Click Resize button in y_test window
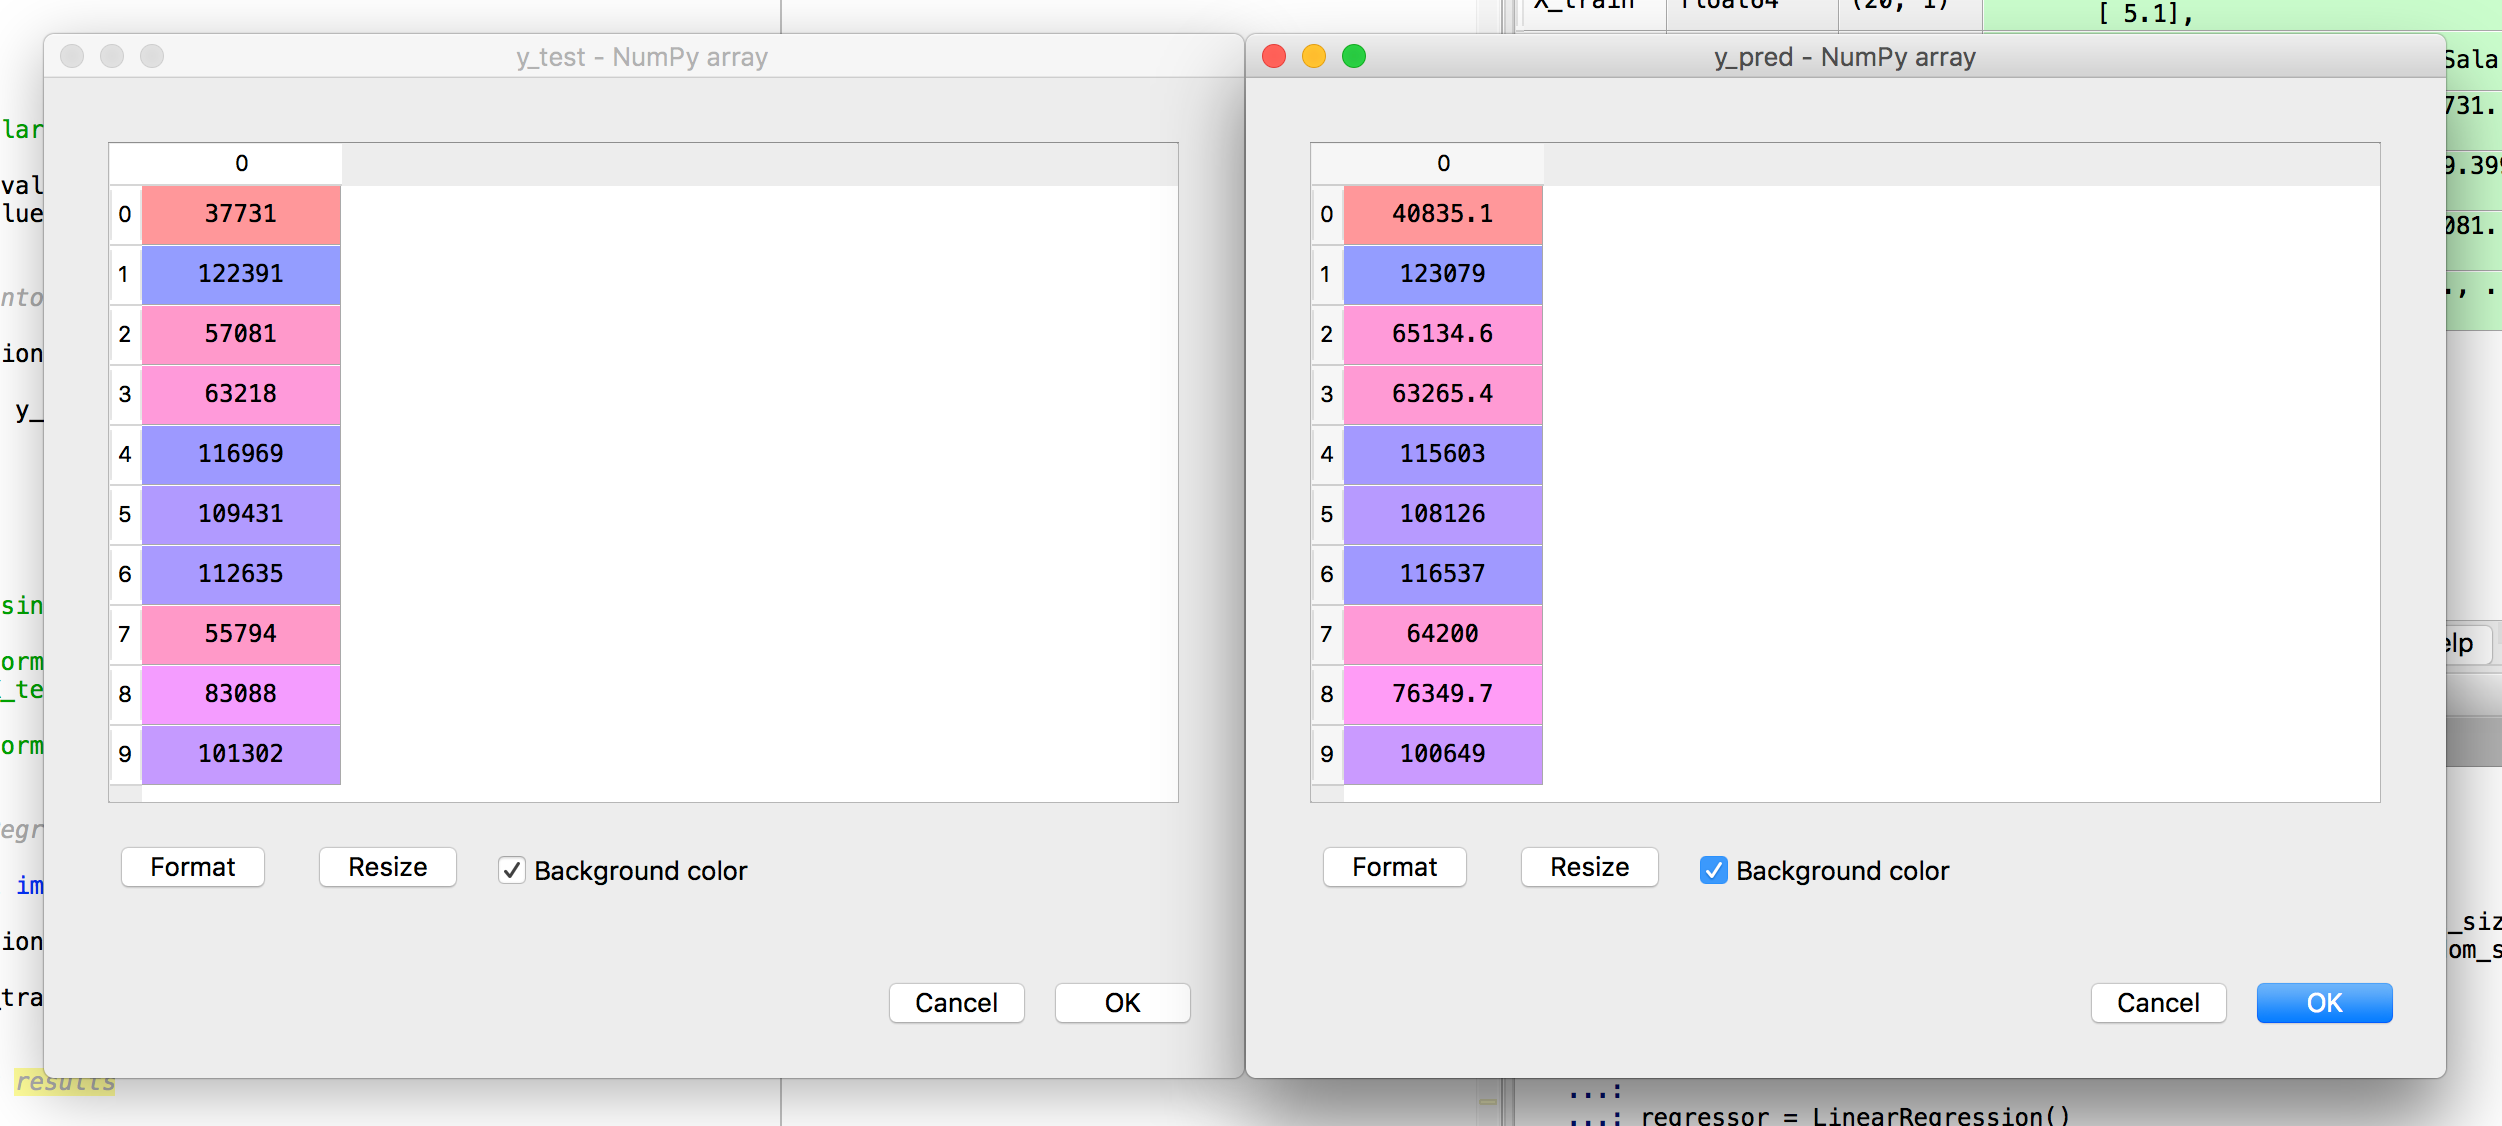Screen dimensions: 2502x1126 point(387,867)
